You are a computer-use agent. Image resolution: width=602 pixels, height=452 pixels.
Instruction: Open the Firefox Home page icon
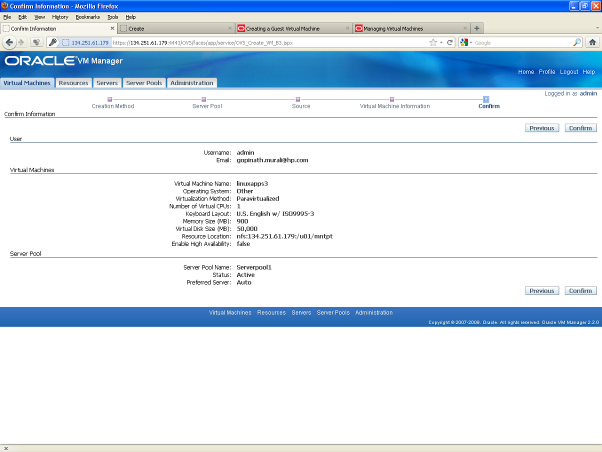(x=592, y=43)
